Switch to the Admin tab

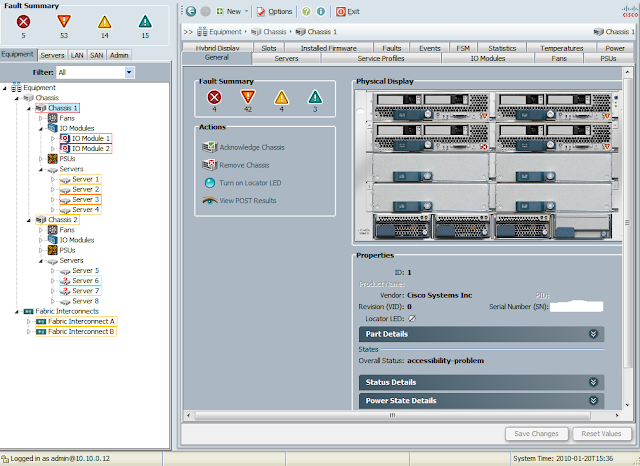point(119,55)
